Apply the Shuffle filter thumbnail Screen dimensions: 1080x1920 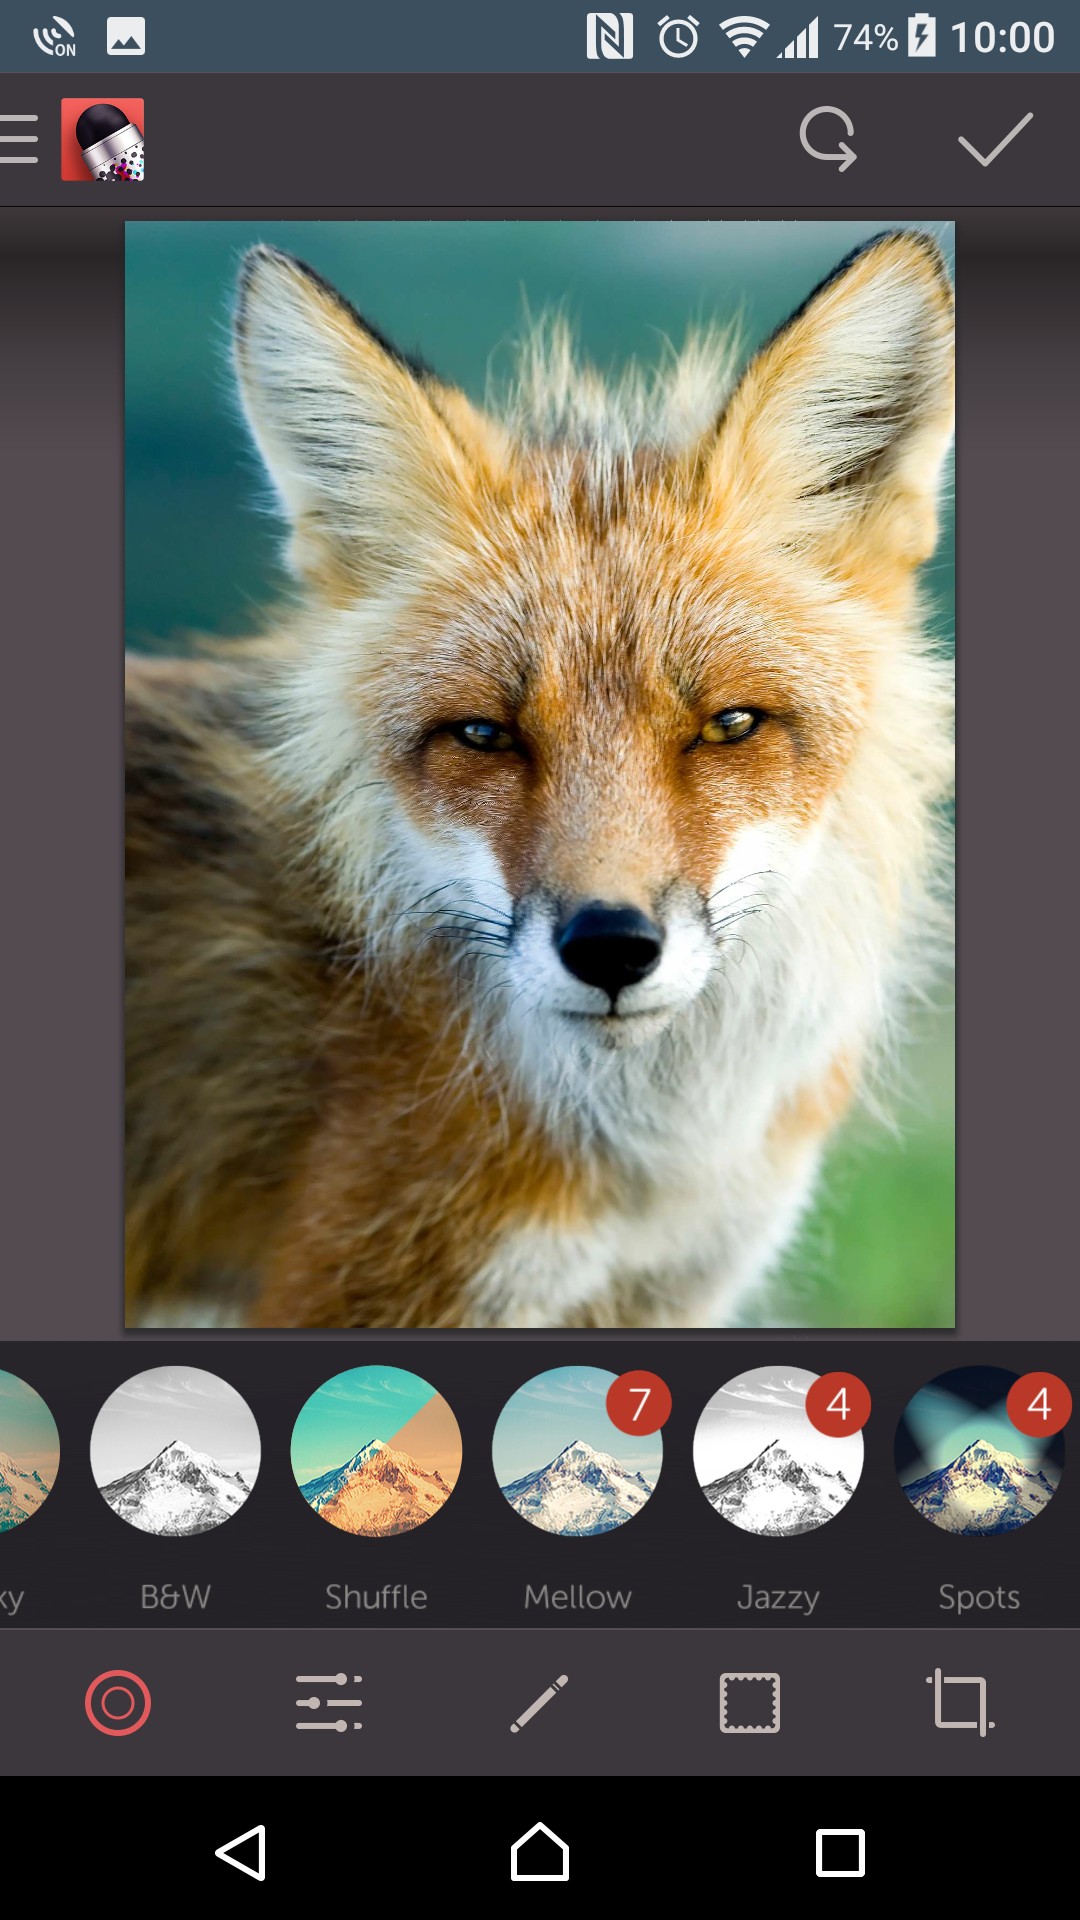pos(376,1450)
